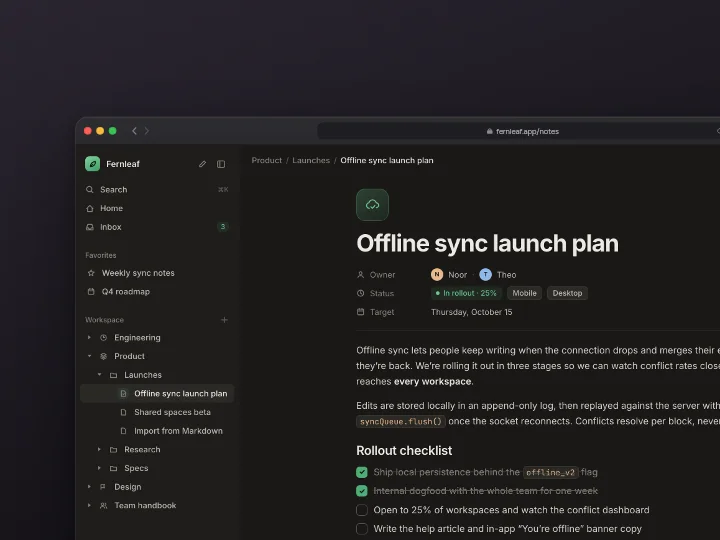Click the Desktop tag

pyautogui.click(x=567, y=293)
